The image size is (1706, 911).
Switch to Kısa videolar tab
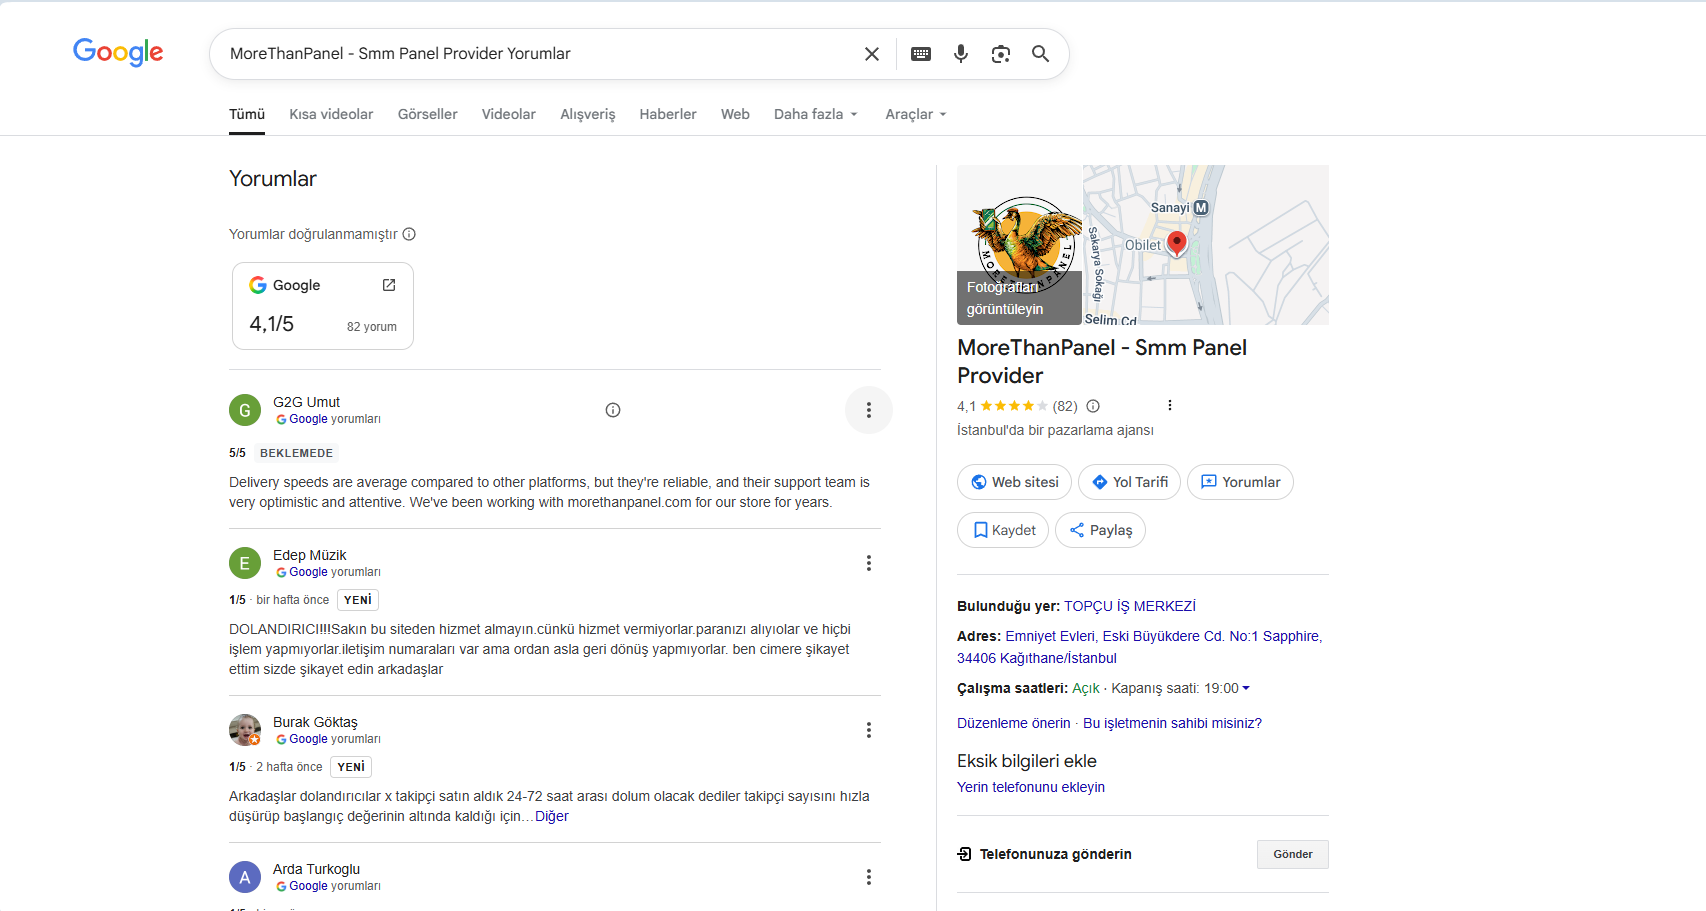pos(331,114)
